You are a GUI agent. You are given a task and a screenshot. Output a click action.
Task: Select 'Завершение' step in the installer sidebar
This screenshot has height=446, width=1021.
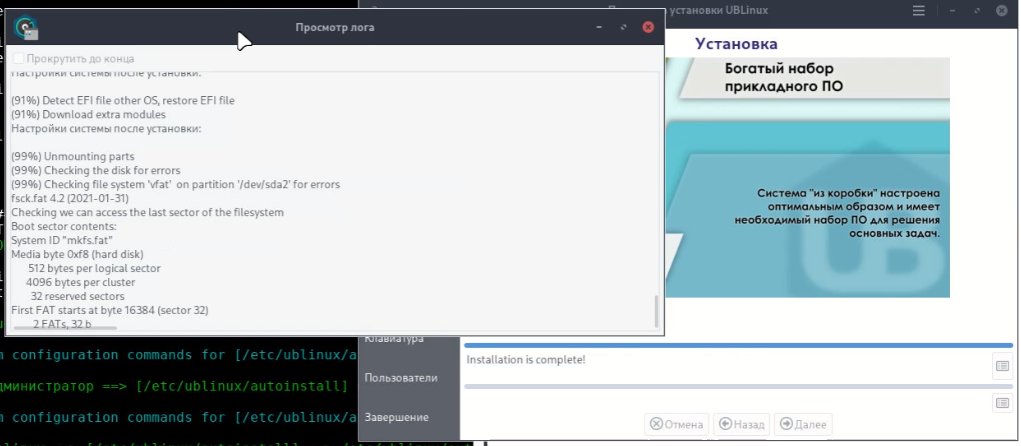(397, 417)
